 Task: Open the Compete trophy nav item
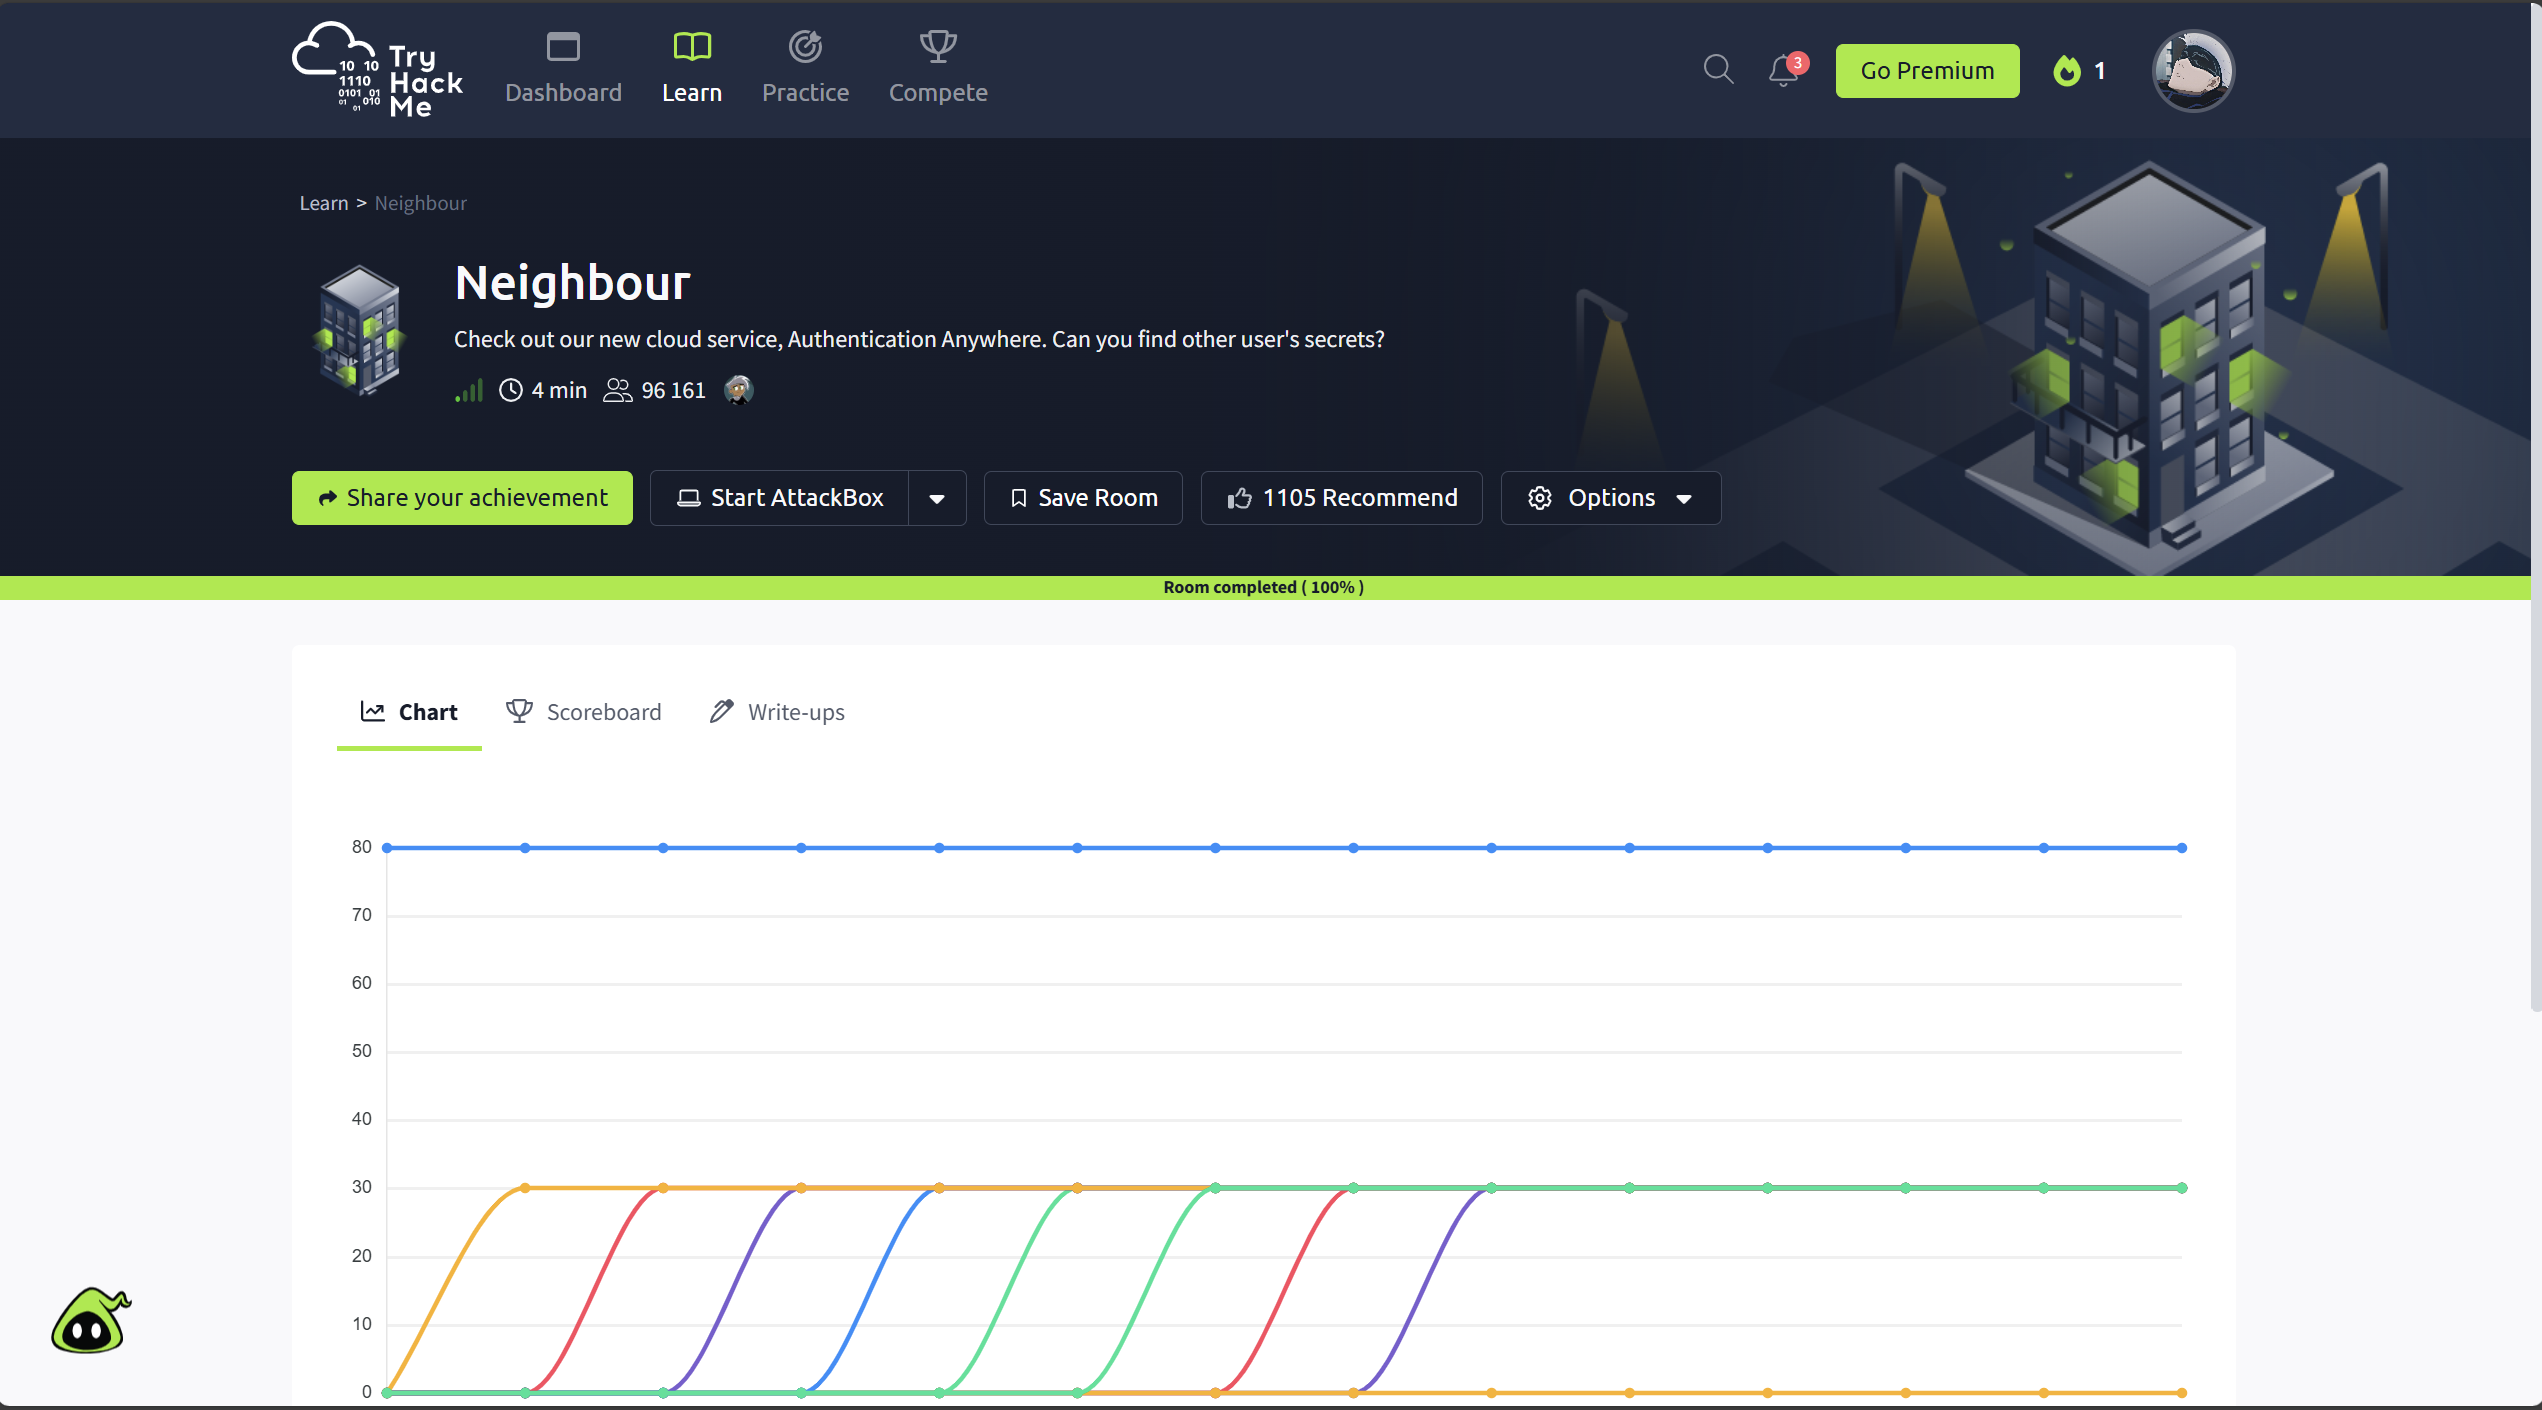pos(937,68)
